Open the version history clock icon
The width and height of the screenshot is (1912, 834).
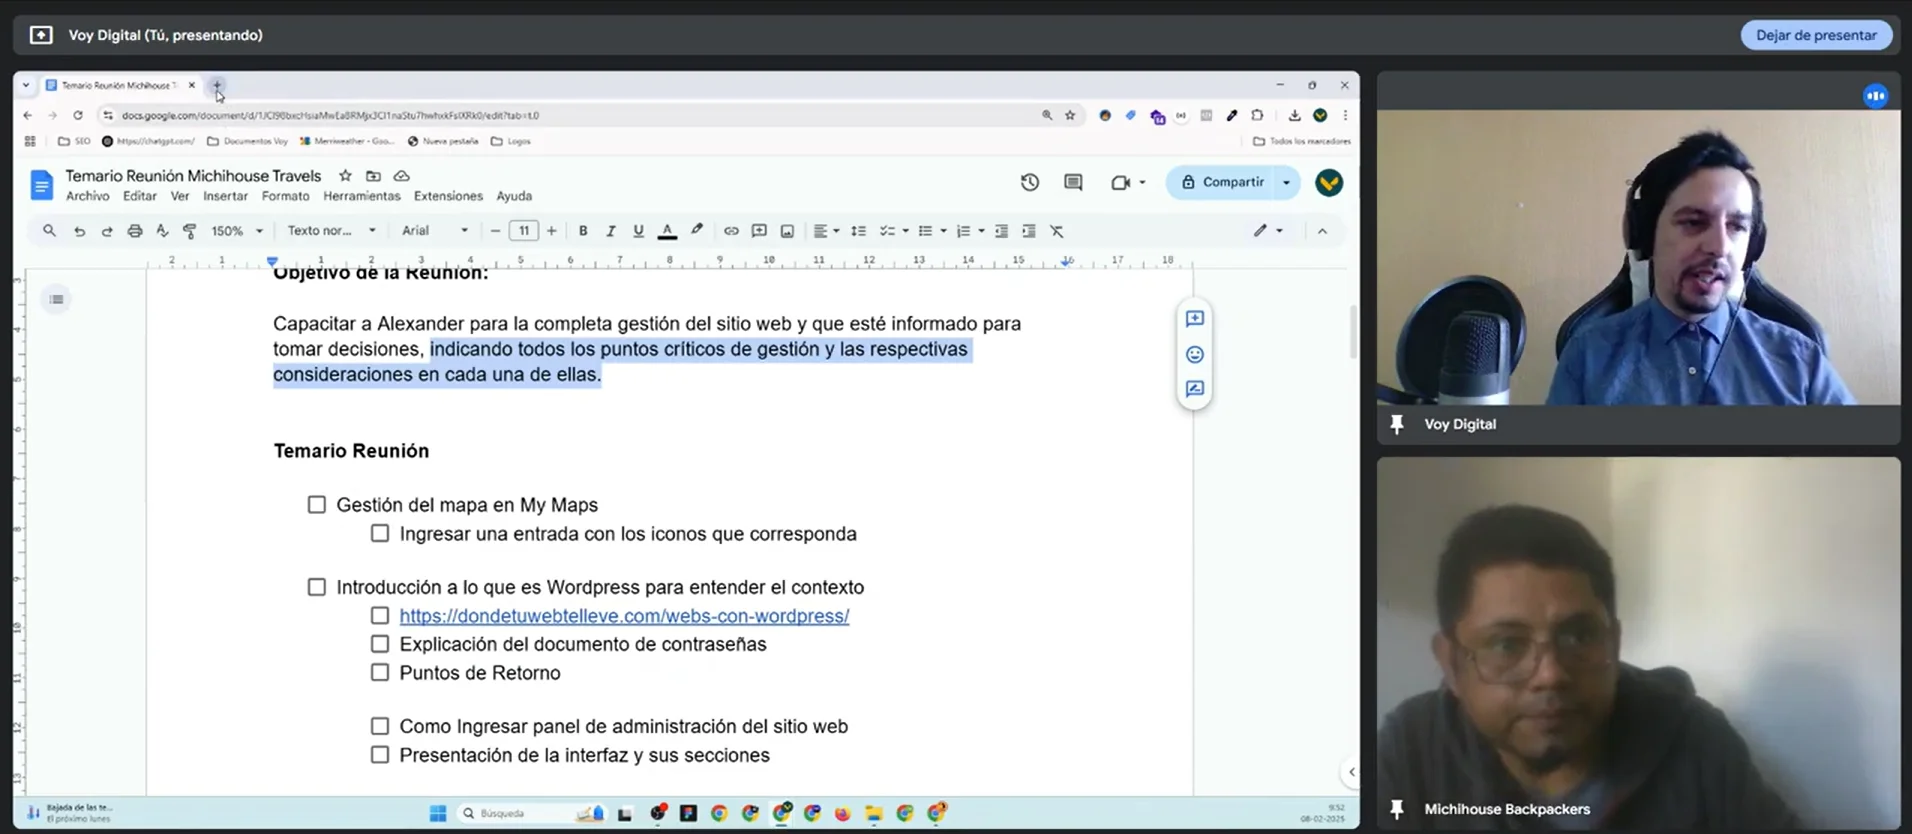click(1029, 182)
